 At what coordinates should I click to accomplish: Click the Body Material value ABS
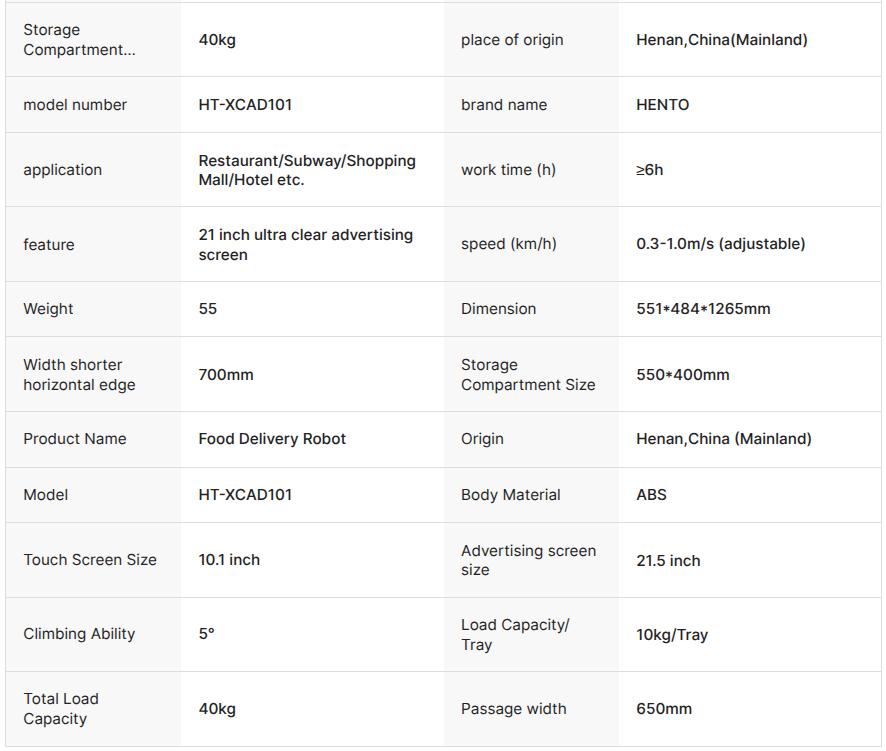pos(651,495)
